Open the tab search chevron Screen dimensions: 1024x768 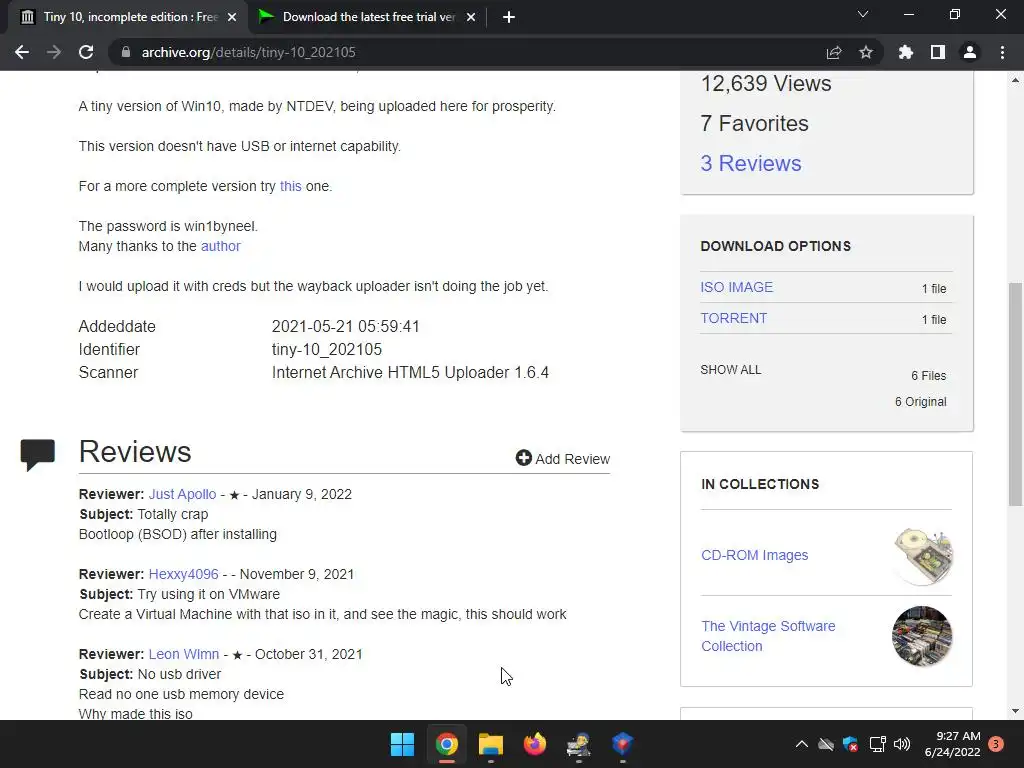coord(863,14)
